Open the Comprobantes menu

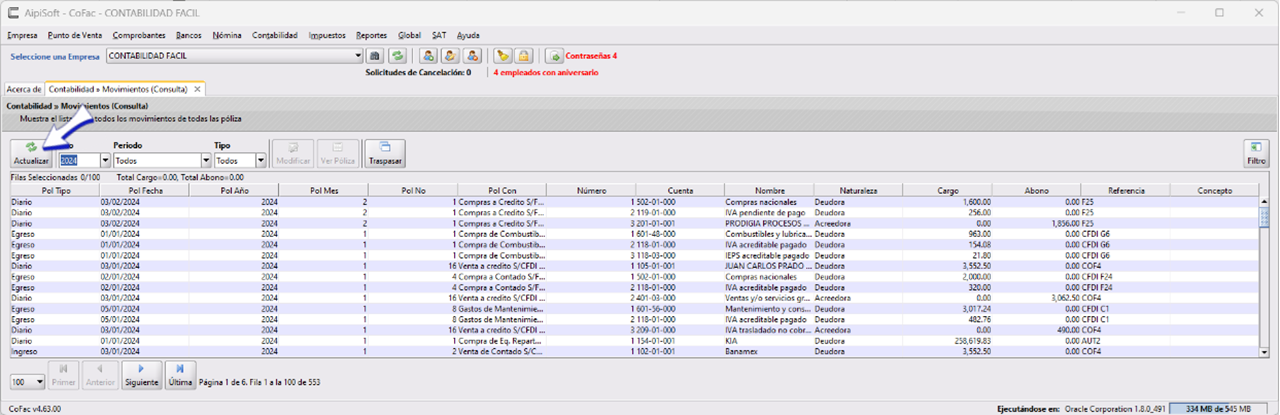pos(139,35)
